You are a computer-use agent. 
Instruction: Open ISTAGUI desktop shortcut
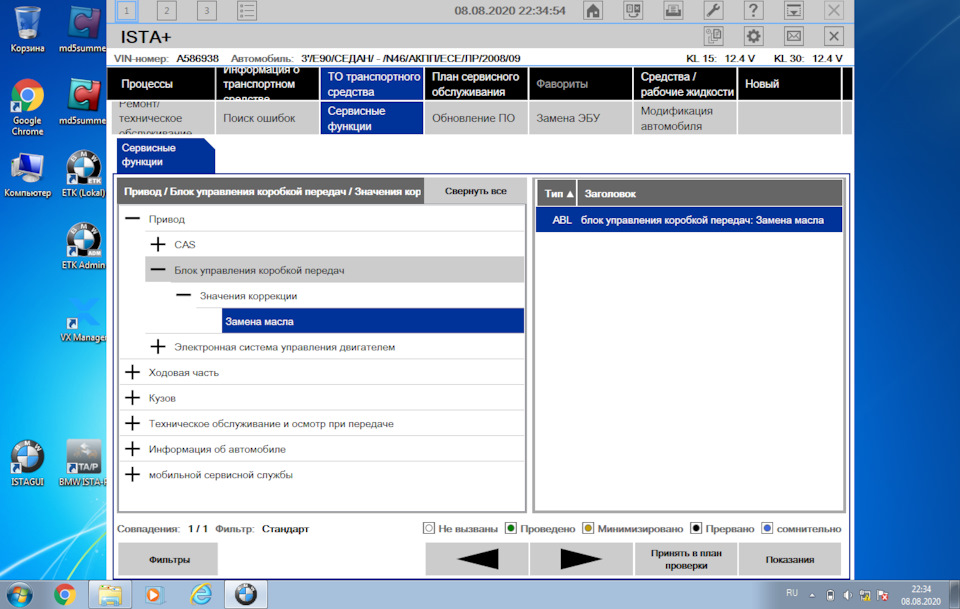click(x=27, y=463)
